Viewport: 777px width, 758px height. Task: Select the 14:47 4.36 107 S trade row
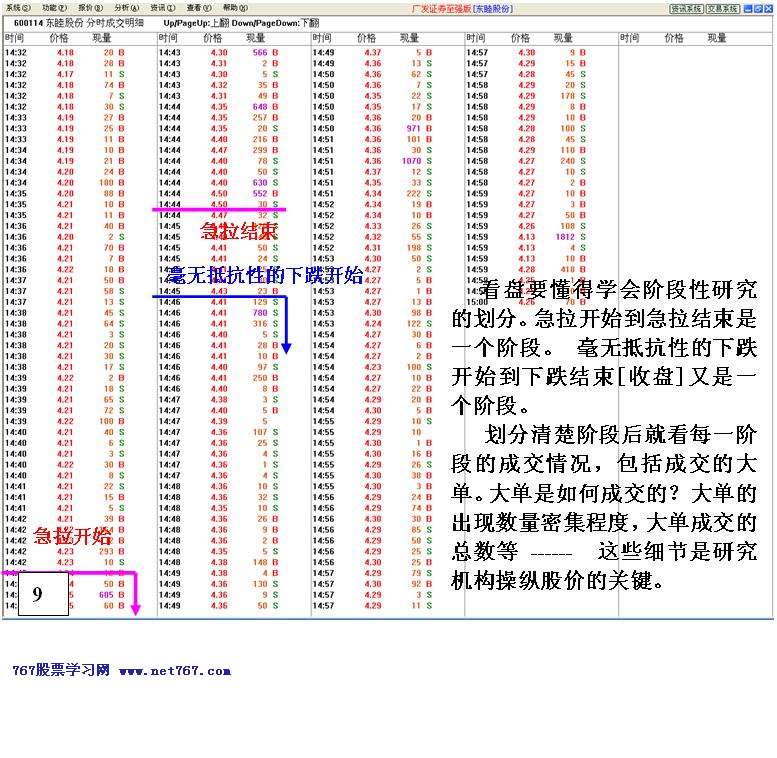[219, 433]
